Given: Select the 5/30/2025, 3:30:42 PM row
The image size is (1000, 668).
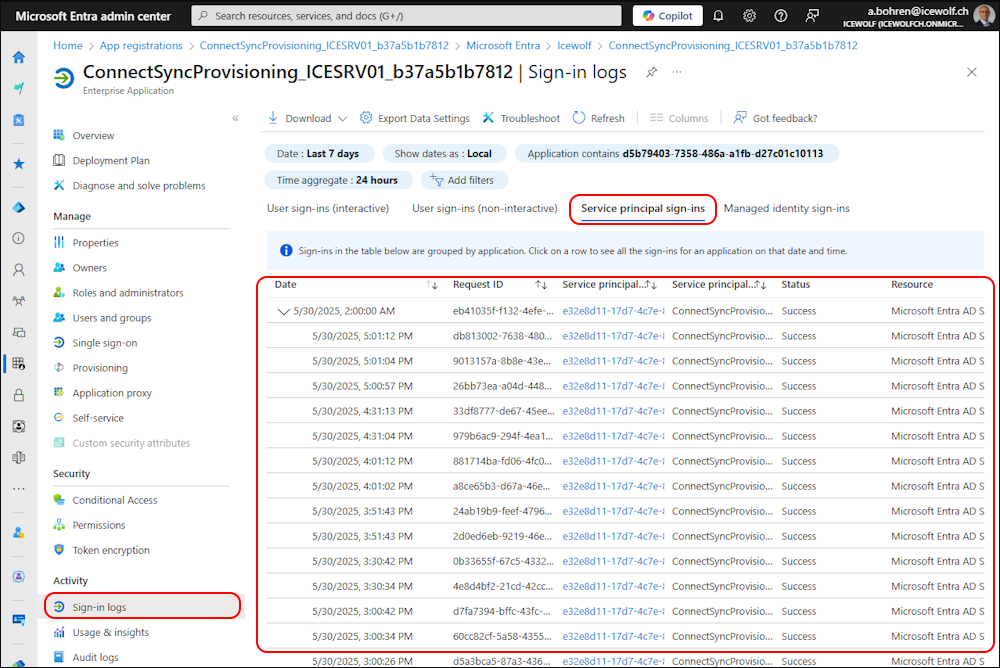Looking at the screenshot, I should (625, 561).
